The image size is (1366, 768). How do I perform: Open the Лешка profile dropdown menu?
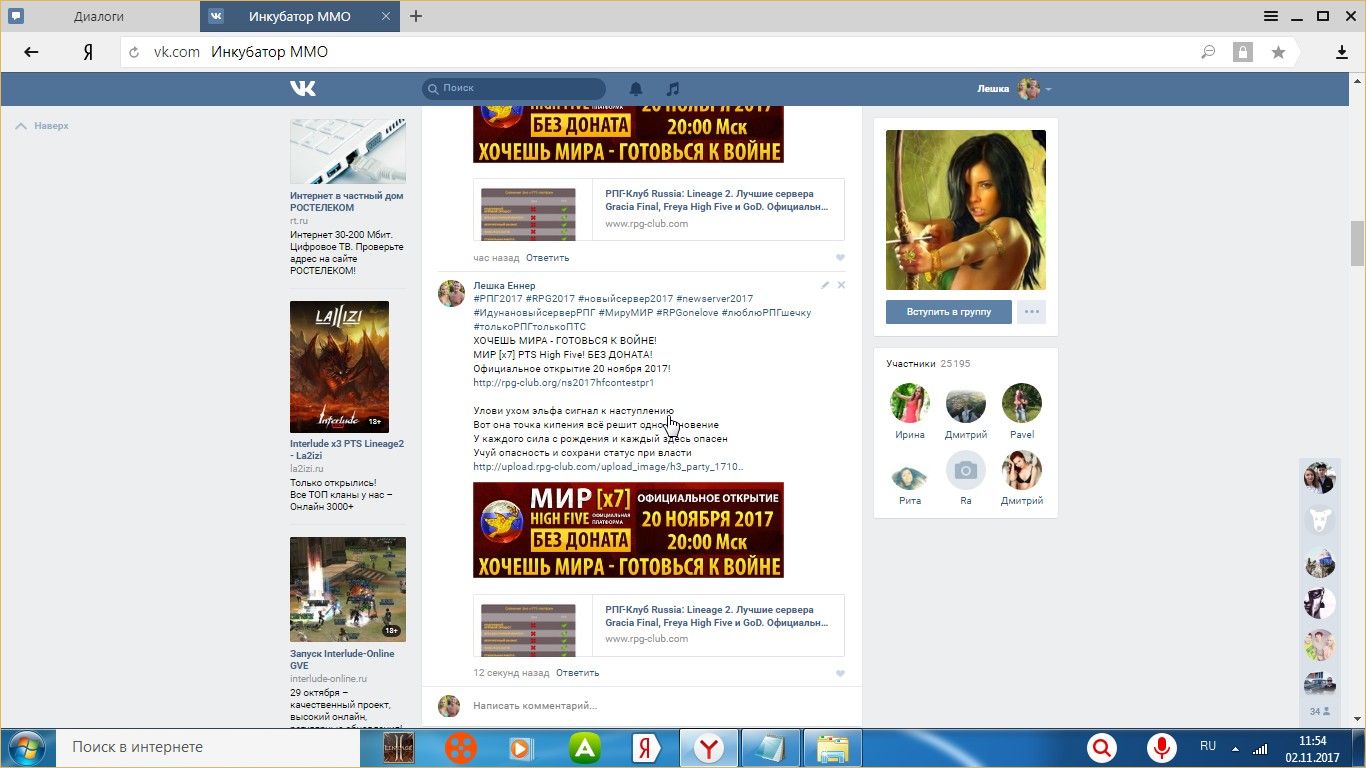pyautogui.click(x=1014, y=88)
